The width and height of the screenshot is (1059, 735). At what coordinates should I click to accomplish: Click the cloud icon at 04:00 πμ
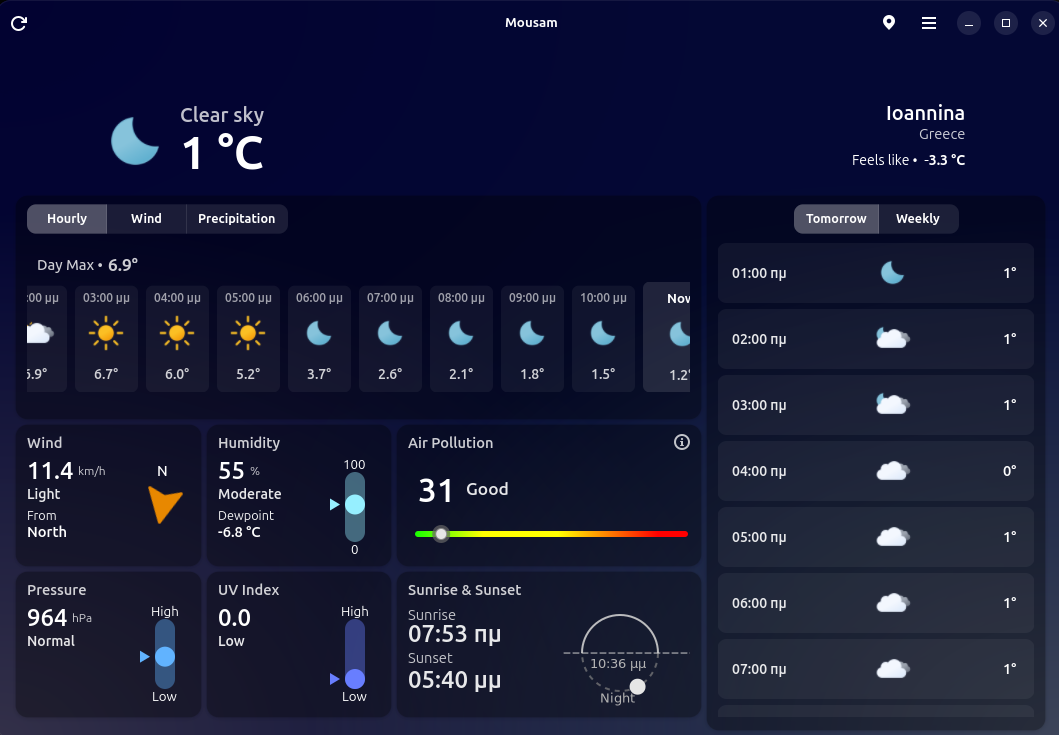[892, 471]
